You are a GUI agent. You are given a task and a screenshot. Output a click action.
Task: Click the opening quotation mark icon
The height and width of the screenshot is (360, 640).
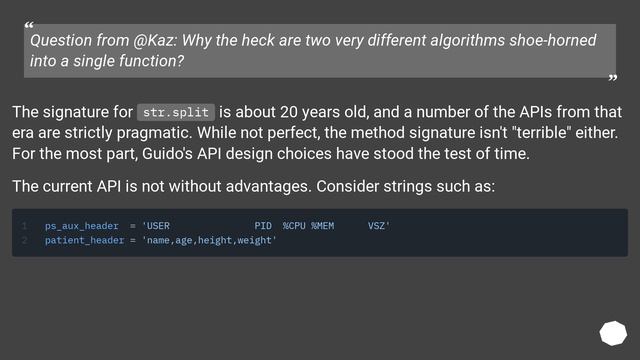(x=29, y=26)
